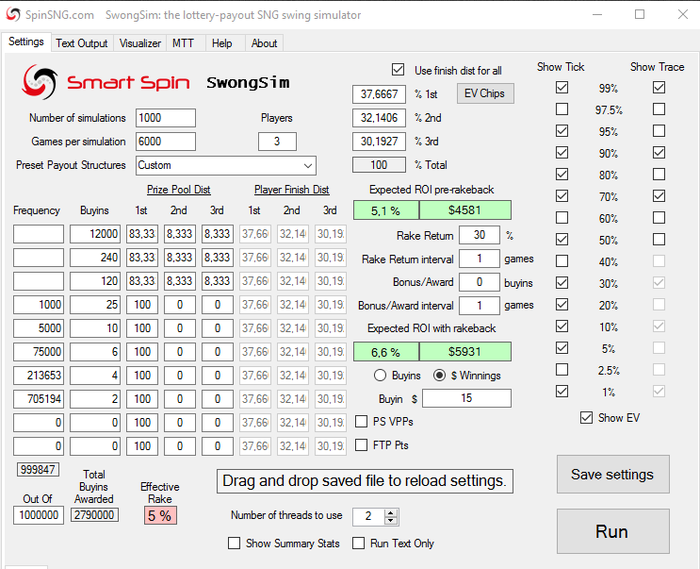Click the 12000 buyins field

(95, 234)
